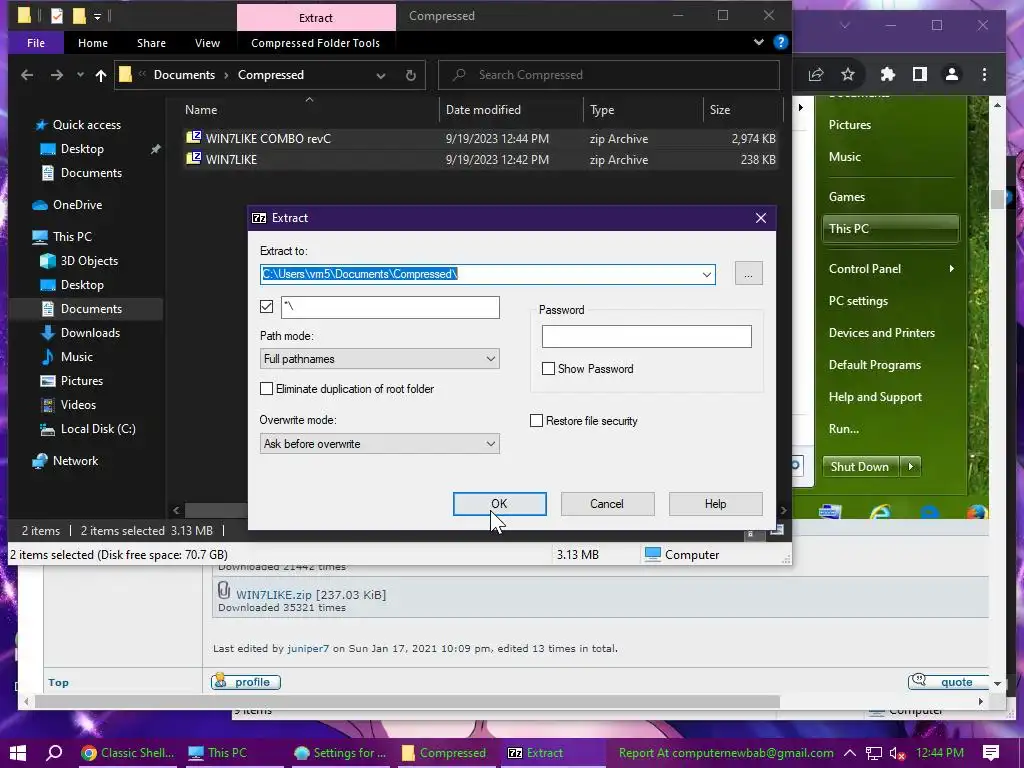Click the subfolder name text field
This screenshot has height=768, width=1024.
coord(391,307)
